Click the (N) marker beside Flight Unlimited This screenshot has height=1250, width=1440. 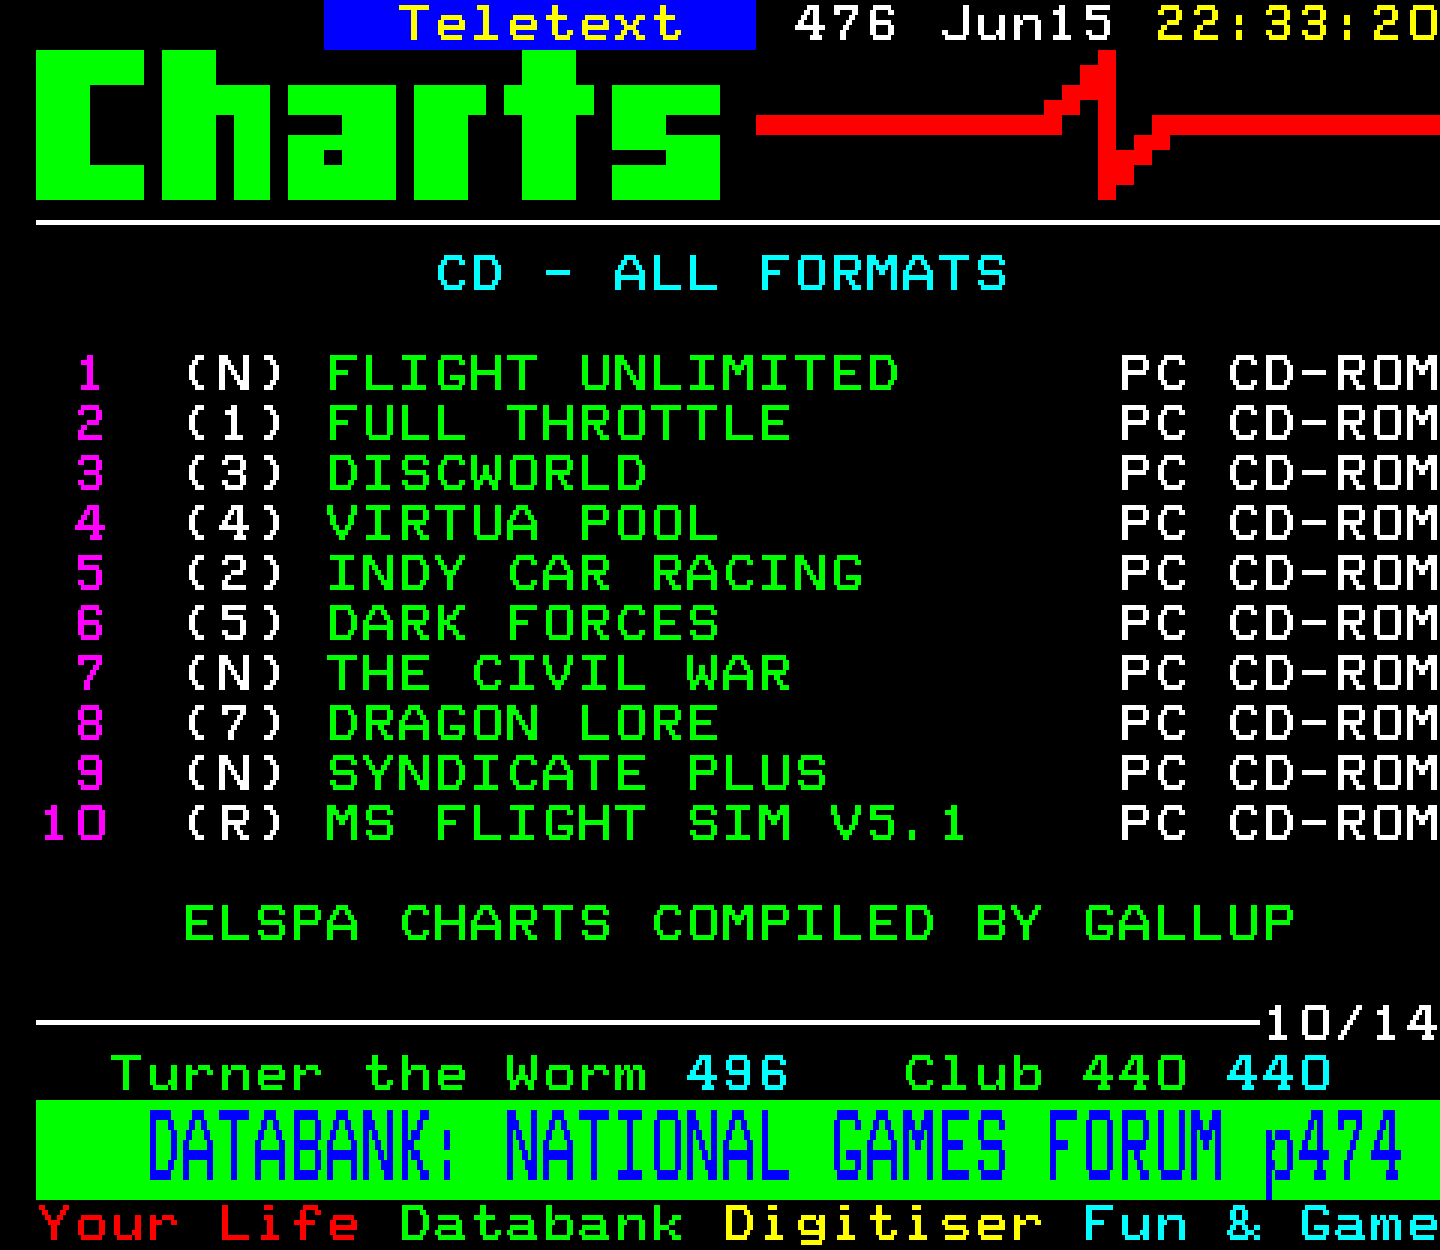234,374
